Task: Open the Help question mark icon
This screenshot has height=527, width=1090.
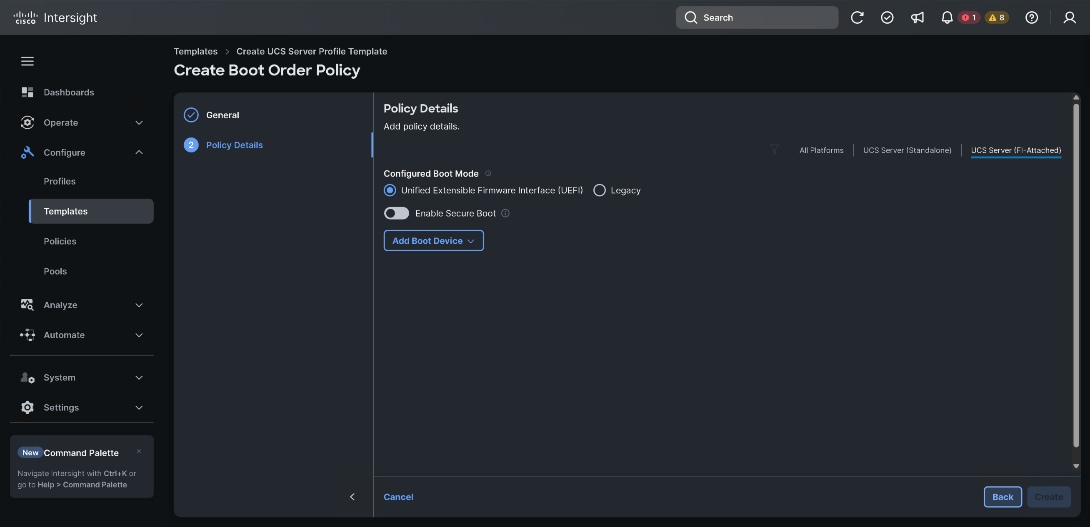Action: 1032,17
